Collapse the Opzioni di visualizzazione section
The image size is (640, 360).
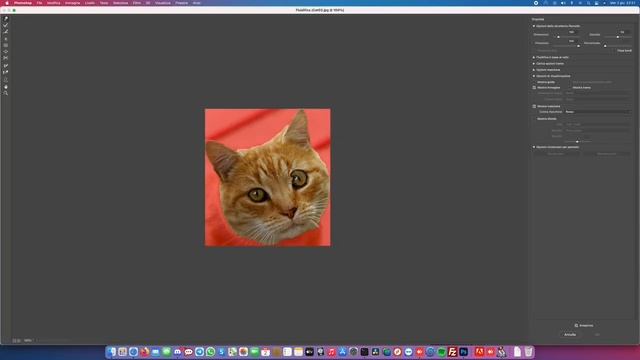tap(533, 76)
